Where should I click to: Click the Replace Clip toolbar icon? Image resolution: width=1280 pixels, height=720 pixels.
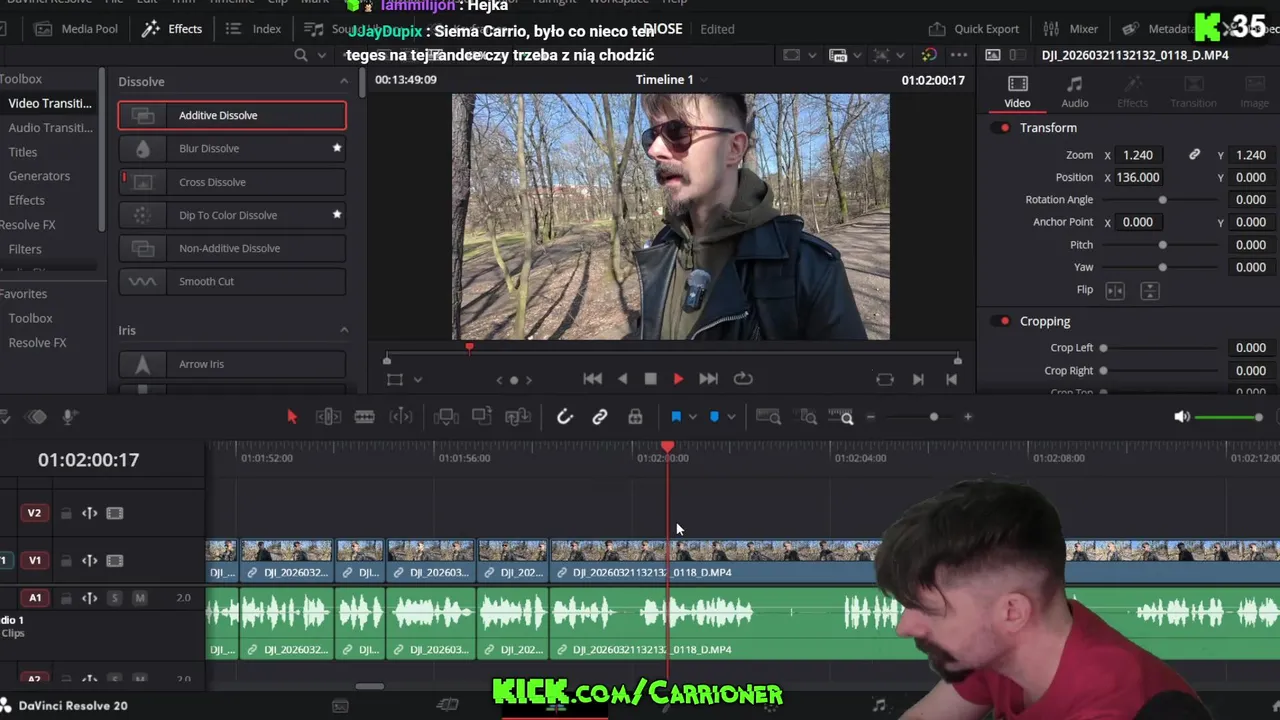518,417
